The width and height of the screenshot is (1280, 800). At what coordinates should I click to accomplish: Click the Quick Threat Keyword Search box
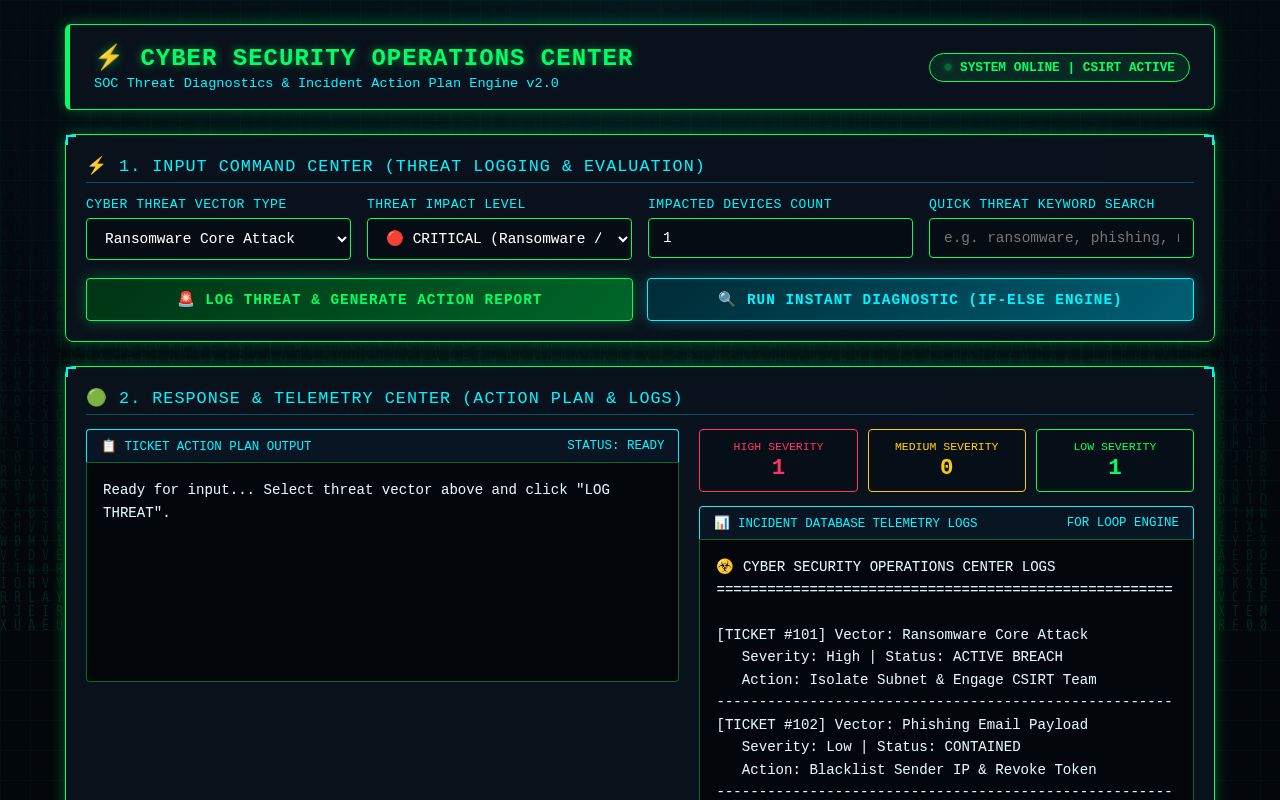pos(1061,238)
